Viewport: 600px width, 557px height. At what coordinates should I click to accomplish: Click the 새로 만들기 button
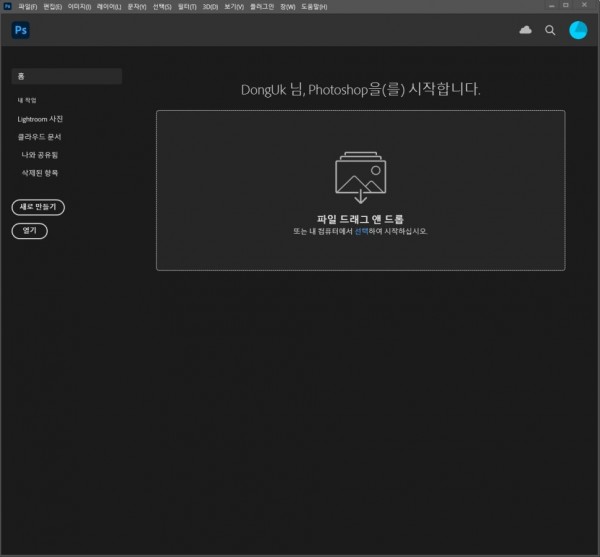38,207
